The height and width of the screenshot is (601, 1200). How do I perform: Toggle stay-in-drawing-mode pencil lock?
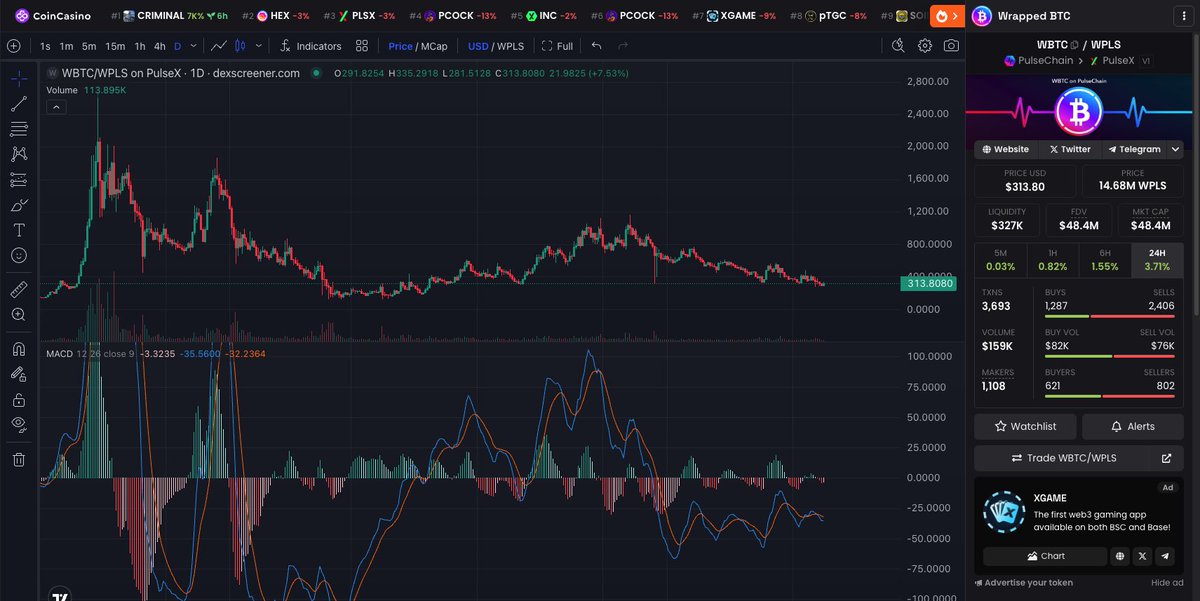coord(18,374)
